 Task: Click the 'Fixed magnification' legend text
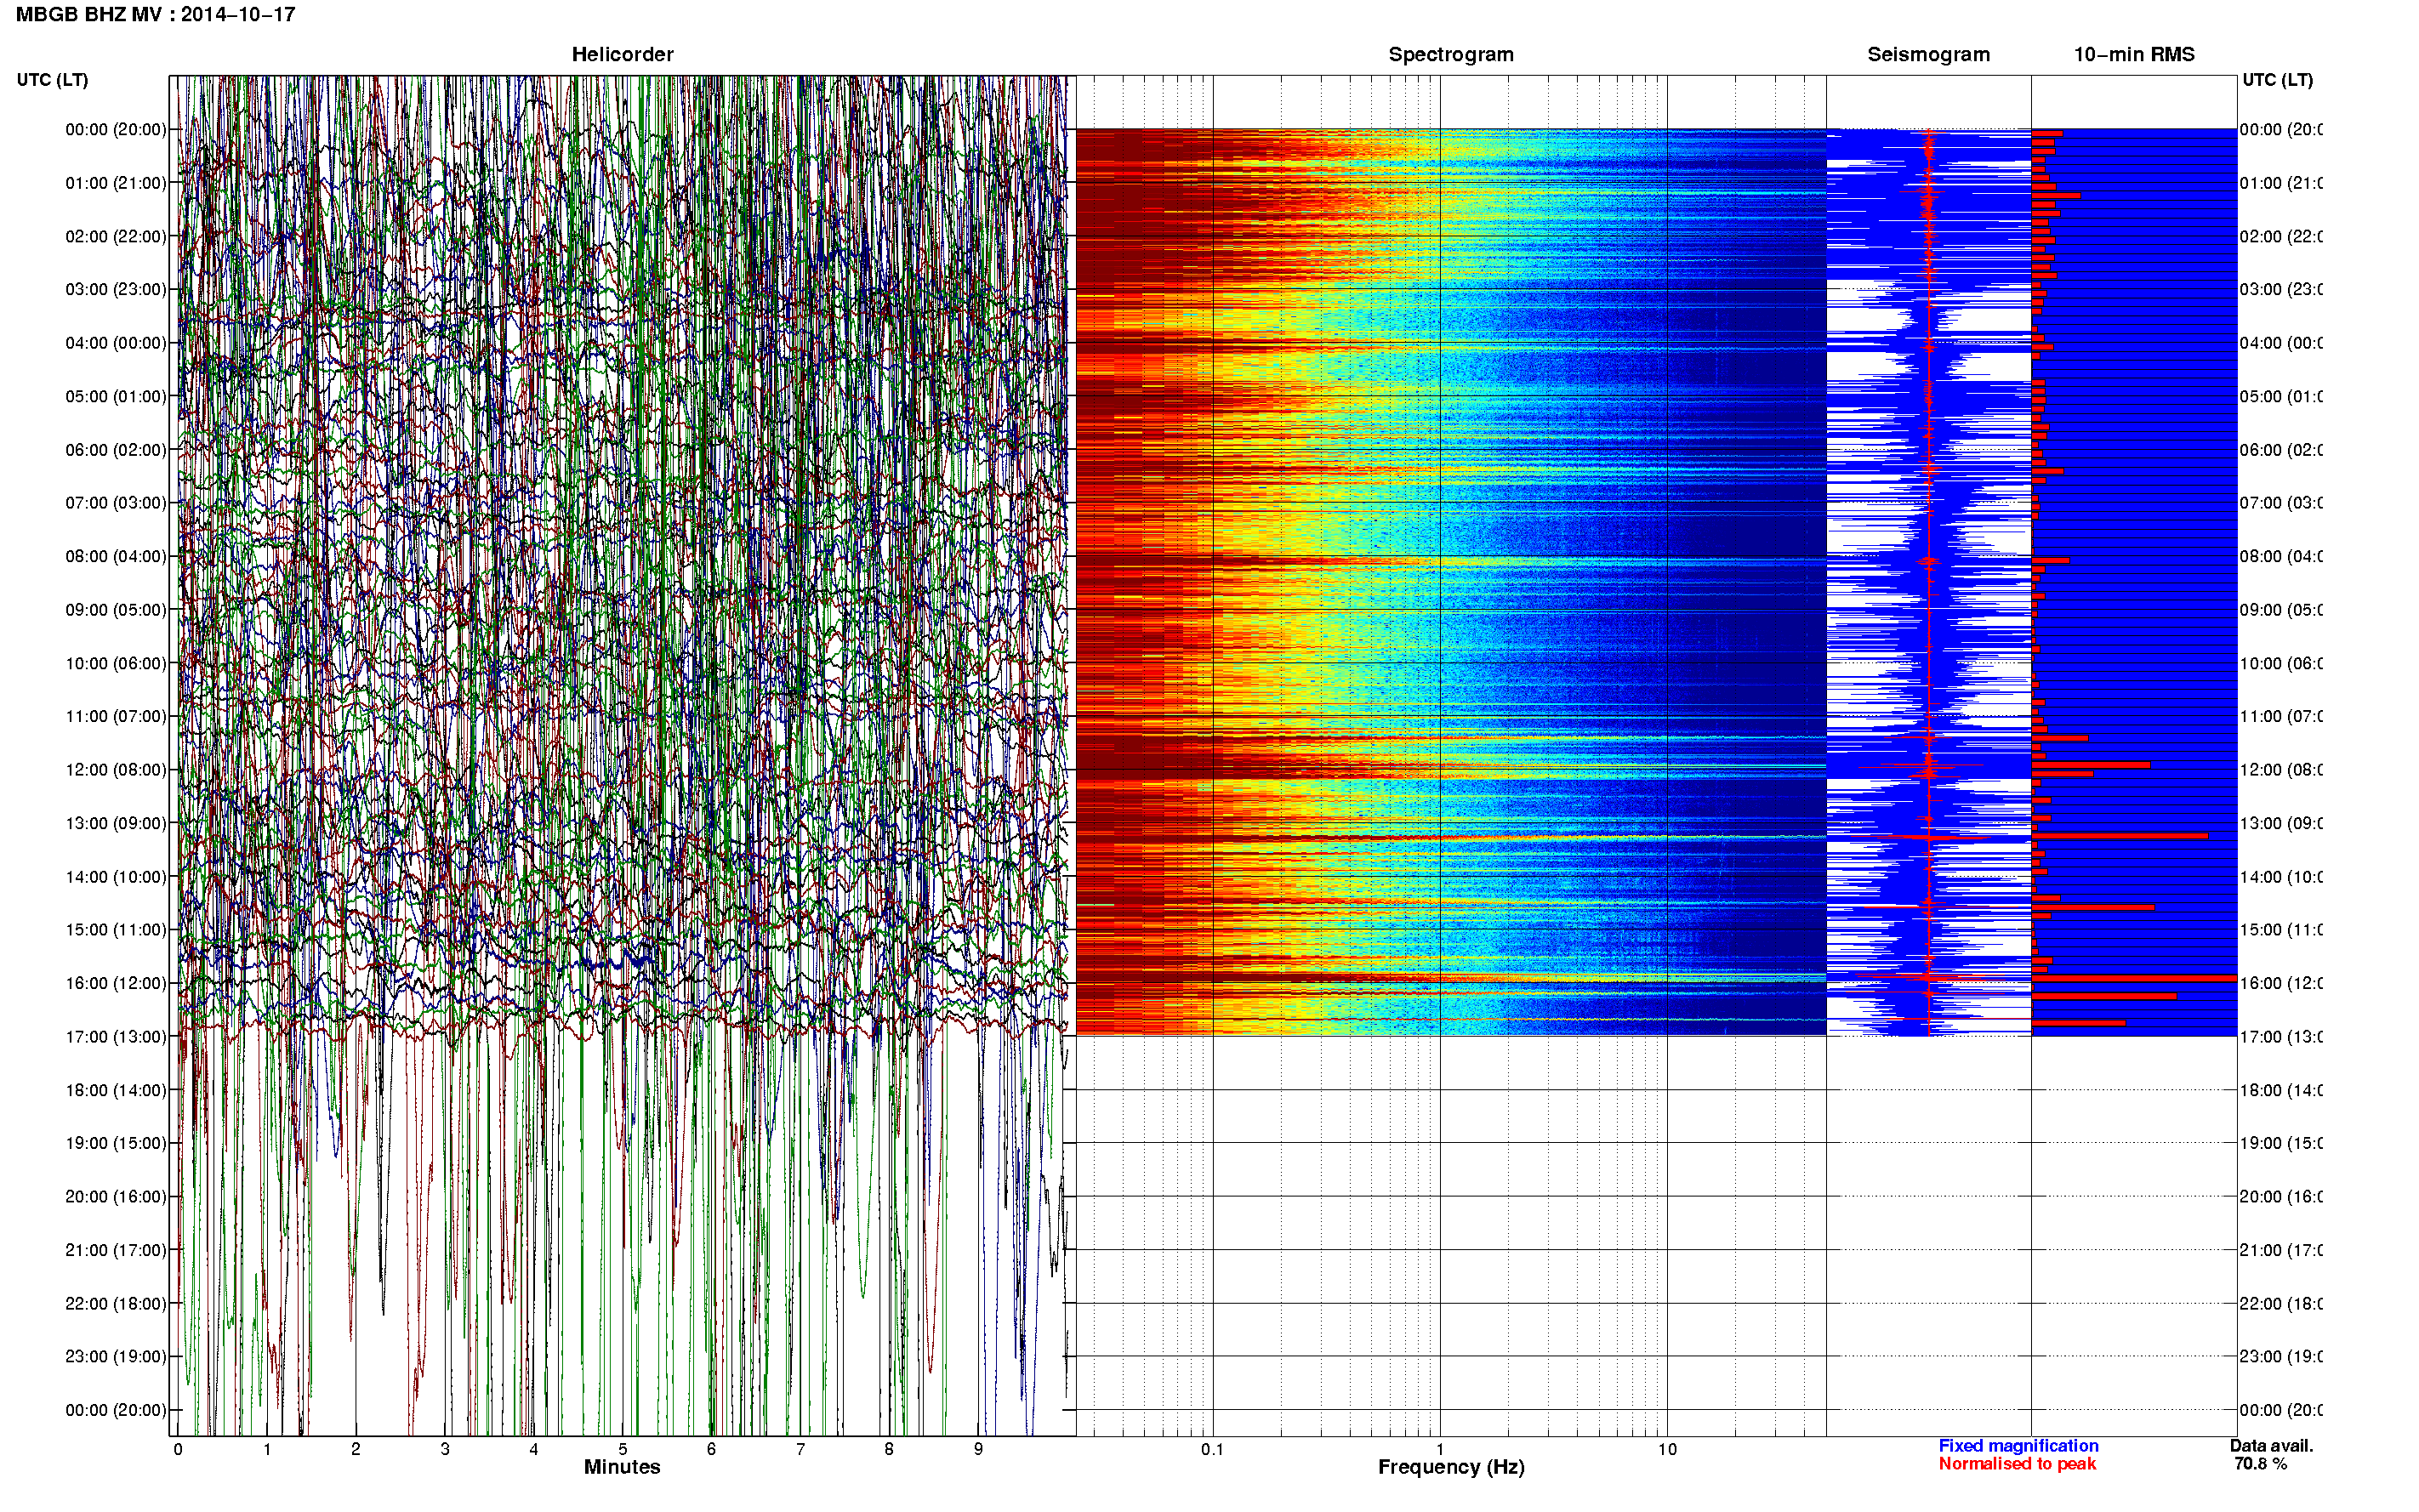pyautogui.click(x=2018, y=1446)
